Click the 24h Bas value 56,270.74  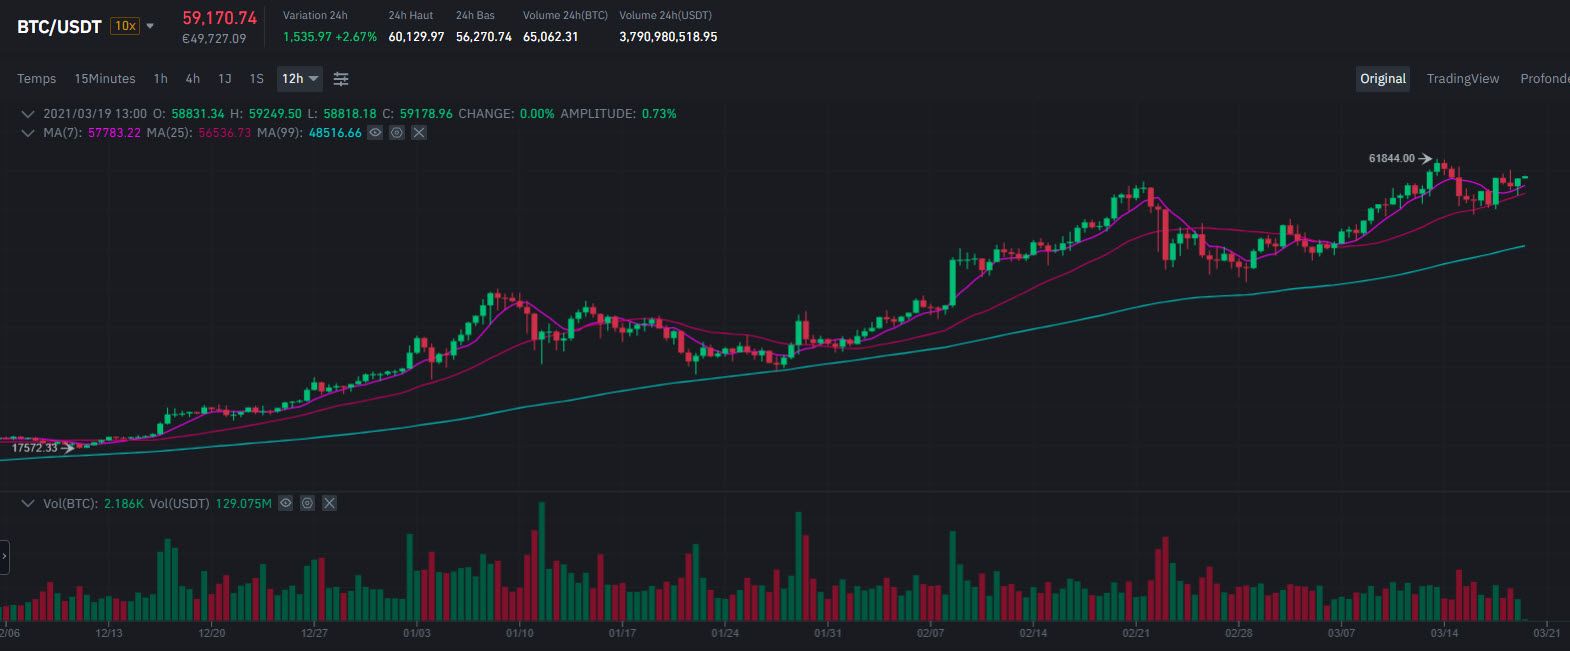coord(484,37)
